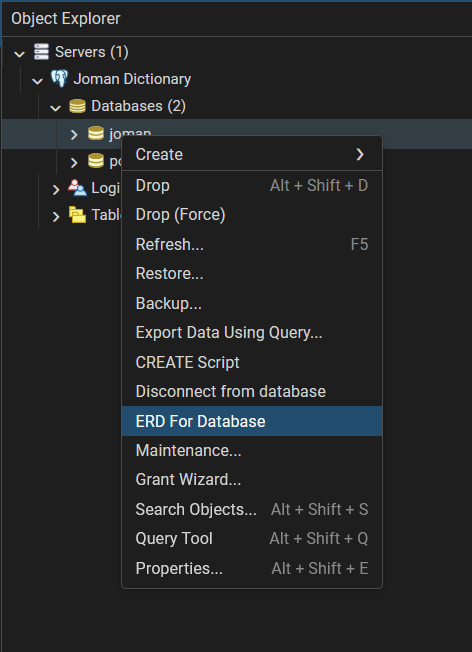Open CREATE Script menu entry
This screenshot has height=652, width=472.
[252, 362]
